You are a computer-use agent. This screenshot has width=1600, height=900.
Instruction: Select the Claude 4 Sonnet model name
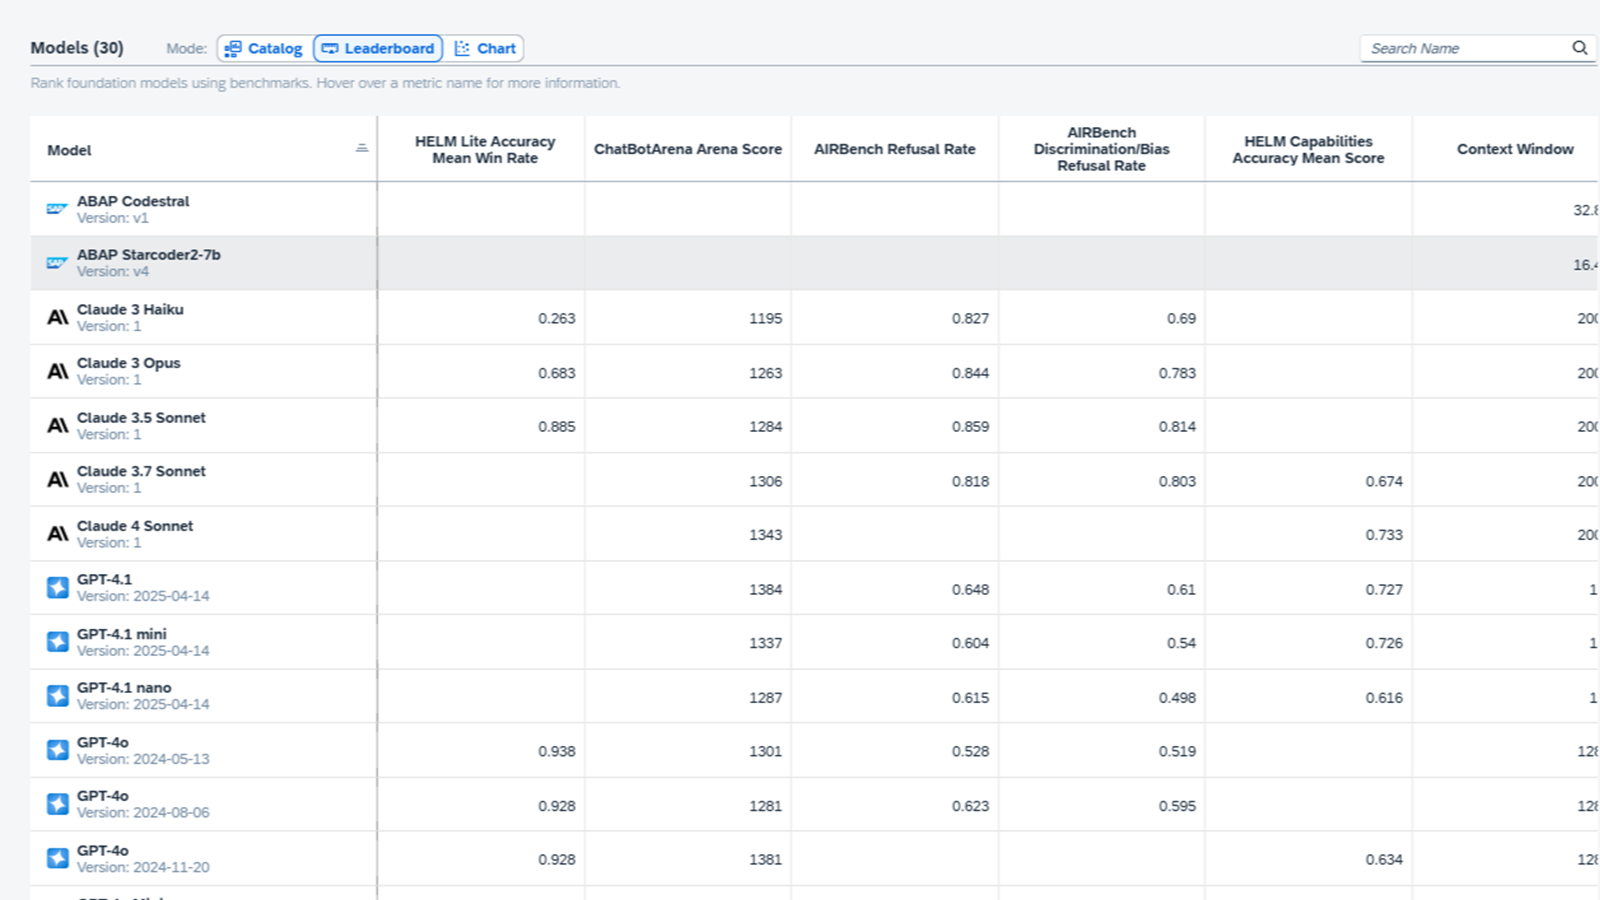click(x=135, y=526)
